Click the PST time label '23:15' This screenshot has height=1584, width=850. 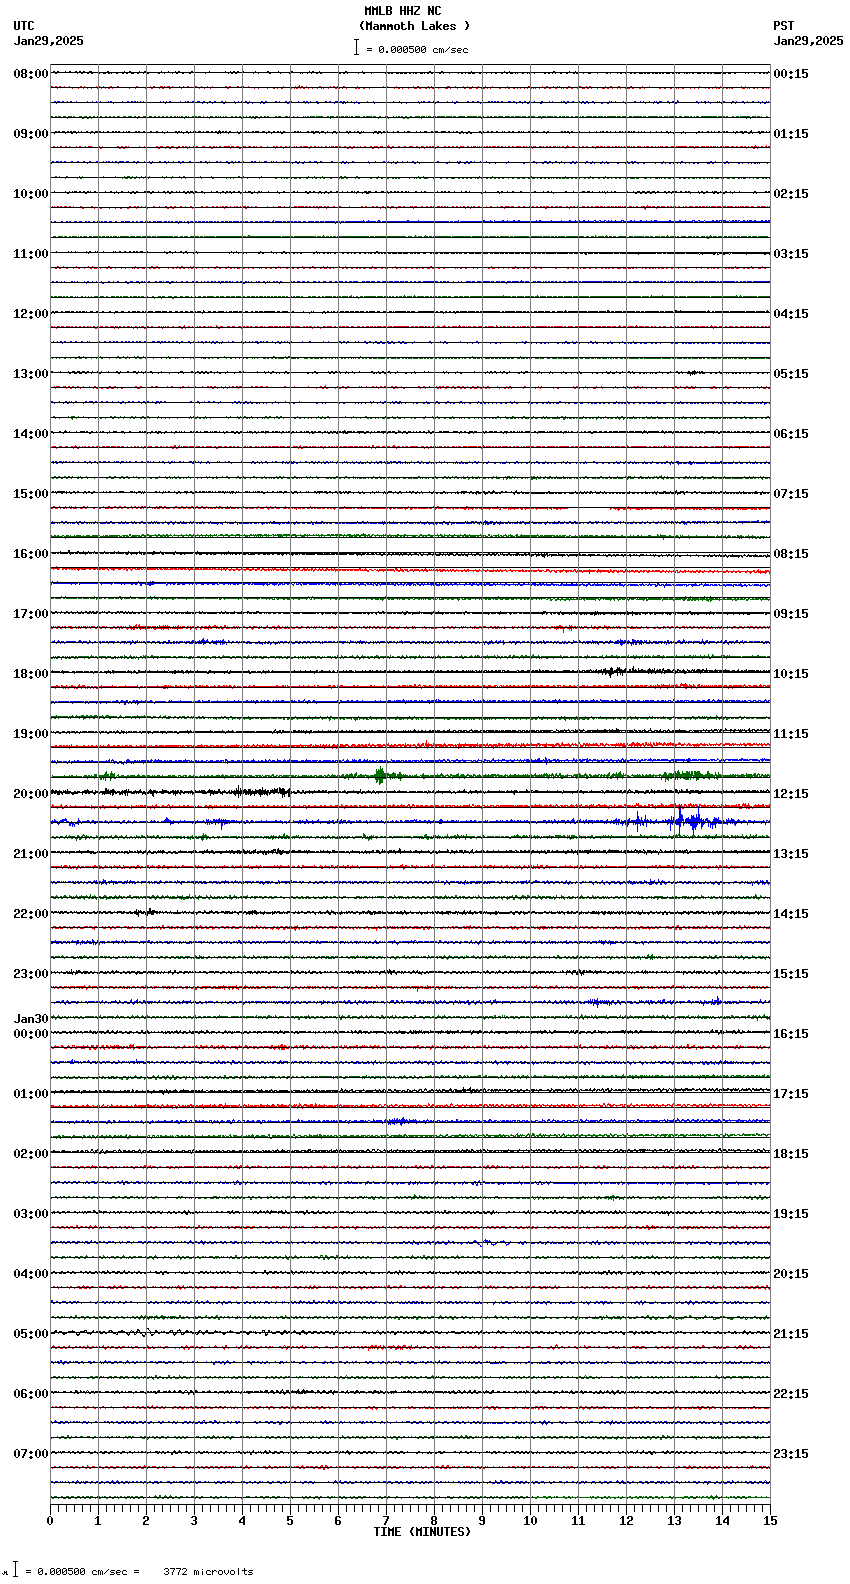pyautogui.click(x=791, y=1454)
